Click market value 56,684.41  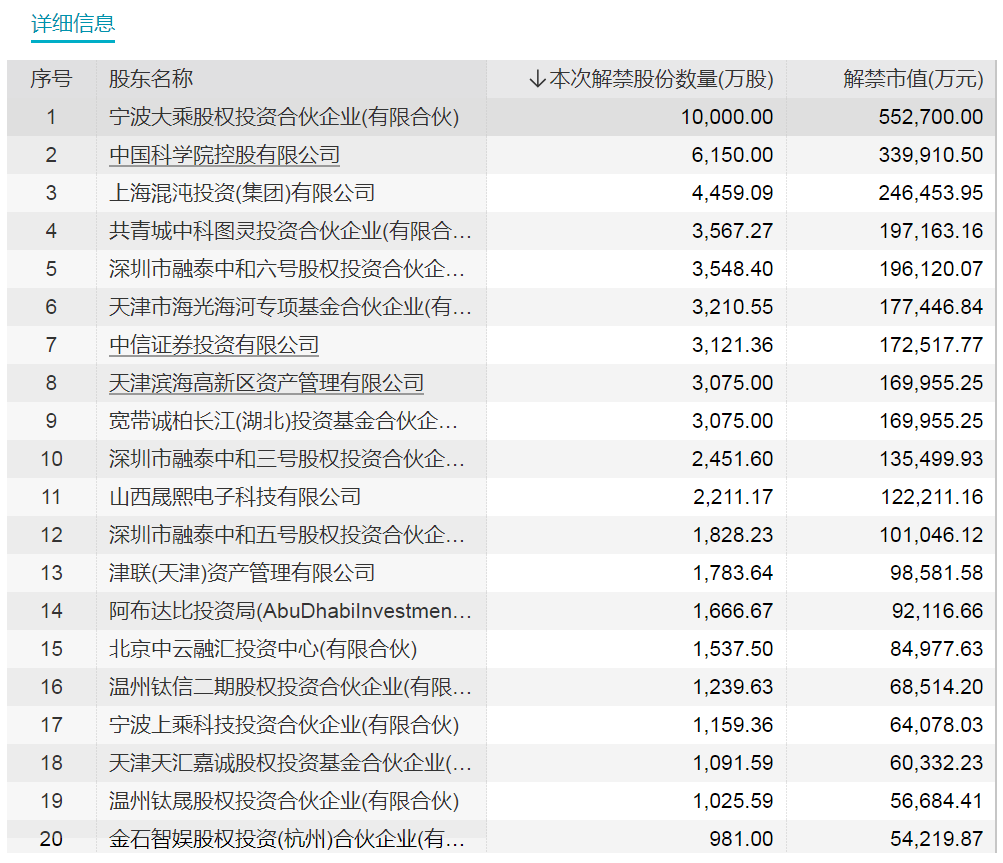tap(936, 801)
